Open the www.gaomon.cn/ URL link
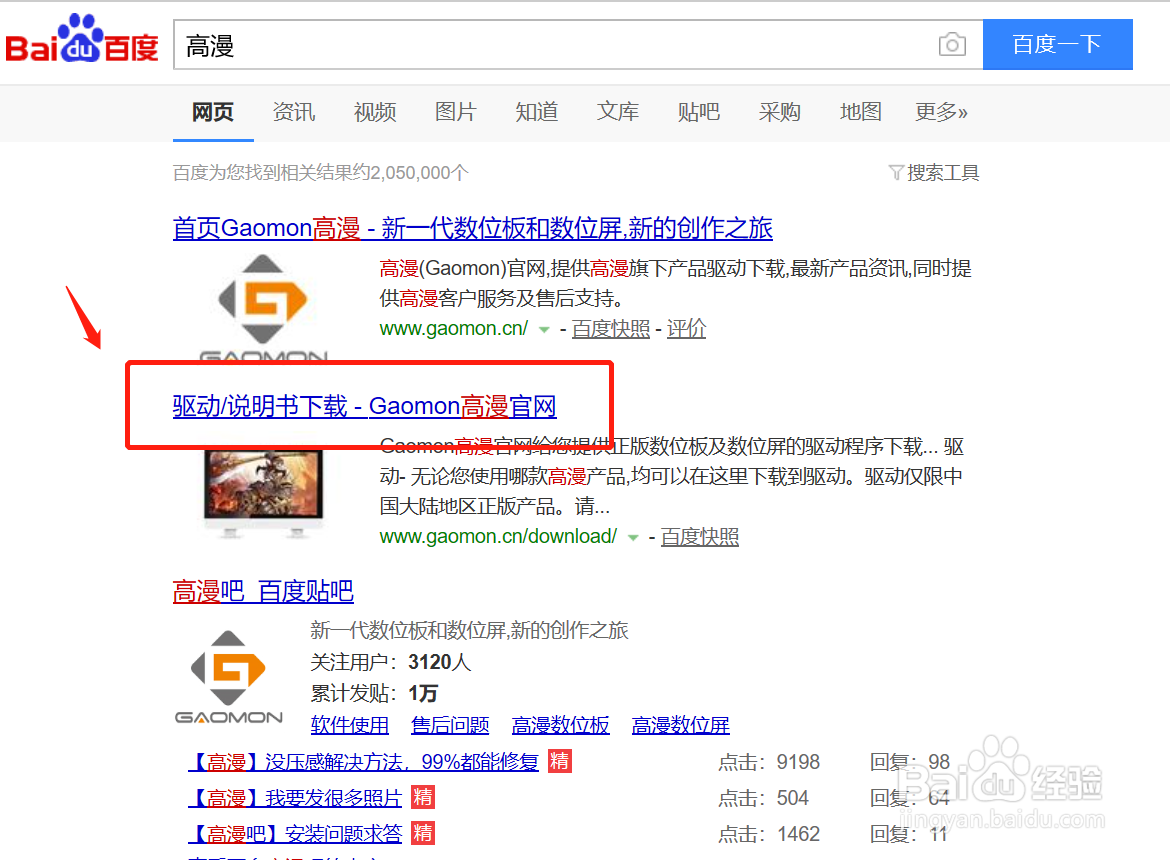This screenshot has height=860, width=1170. click(x=454, y=328)
